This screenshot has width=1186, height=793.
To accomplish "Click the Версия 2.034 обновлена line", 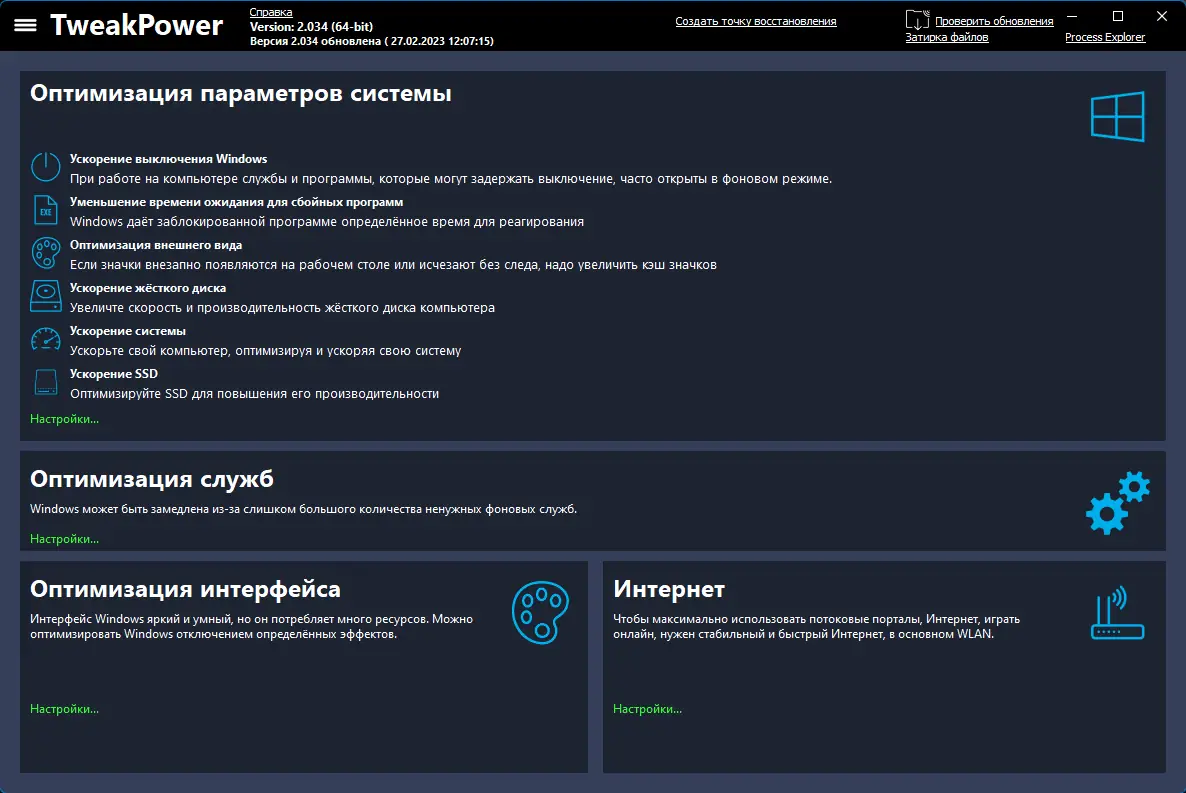I will (371, 42).
